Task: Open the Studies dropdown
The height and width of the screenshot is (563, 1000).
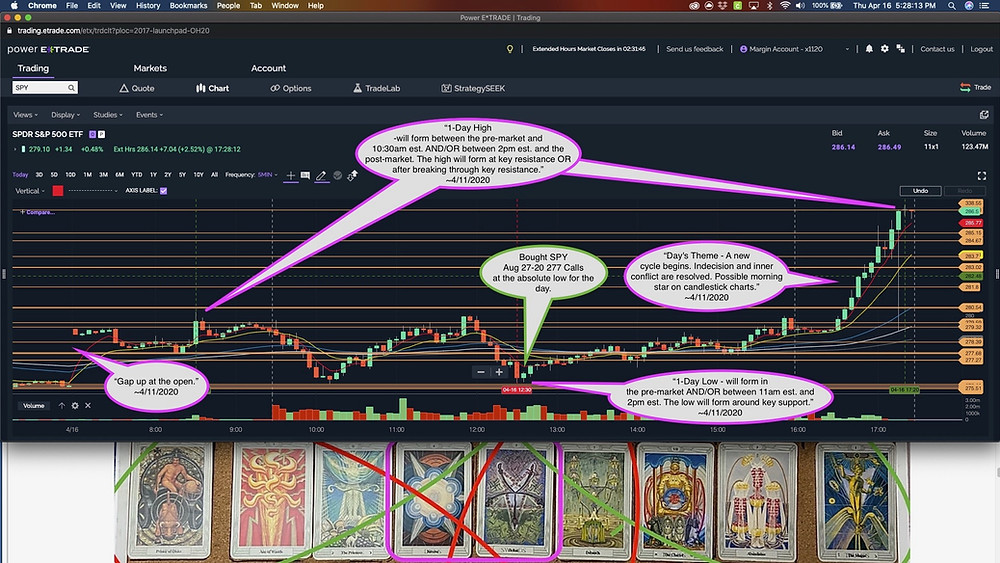Action: click(108, 115)
